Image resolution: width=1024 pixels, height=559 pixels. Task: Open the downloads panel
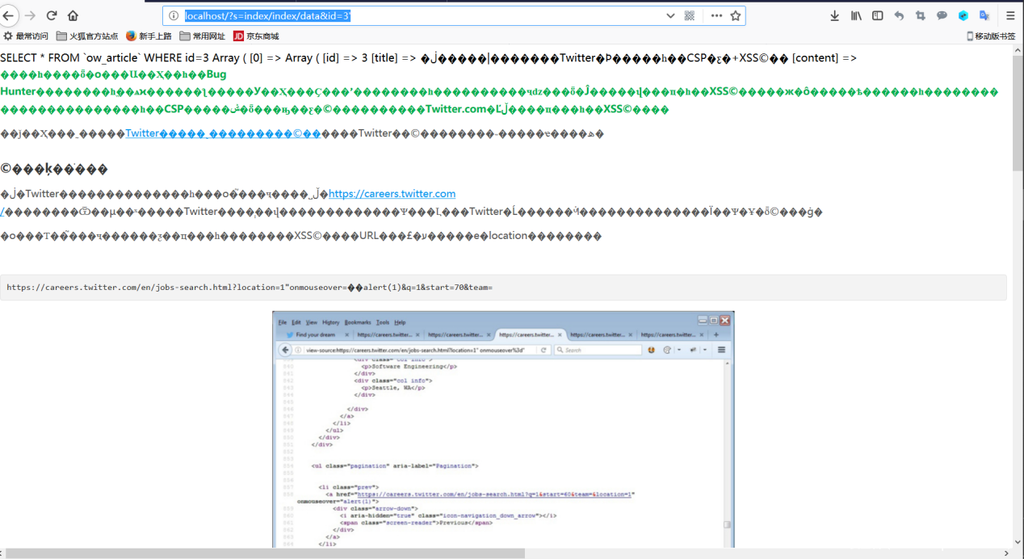[x=834, y=16]
